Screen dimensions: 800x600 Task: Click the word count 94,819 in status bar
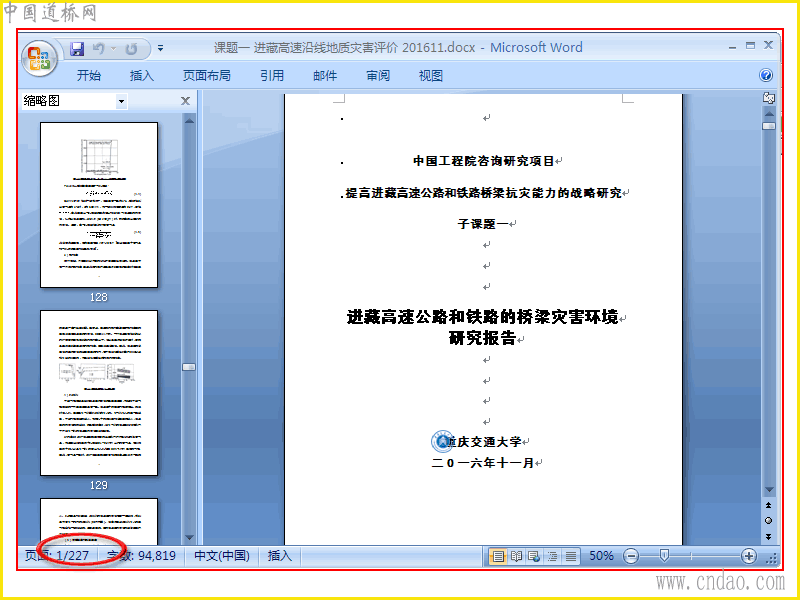141,556
